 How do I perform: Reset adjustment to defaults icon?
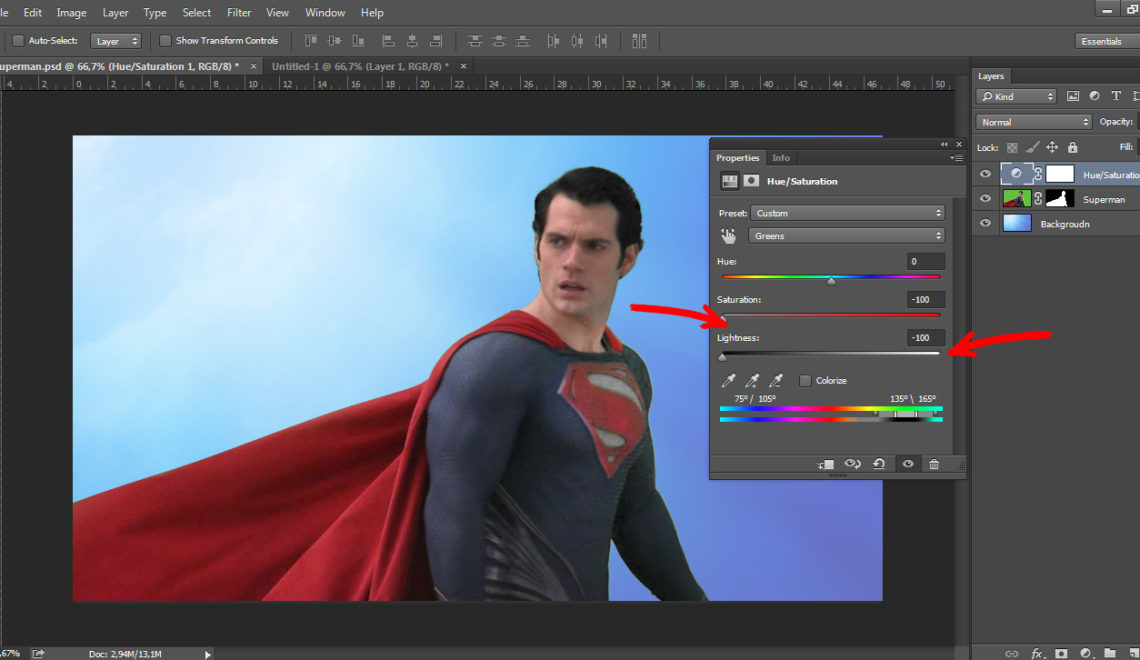(x=879, y=464)
